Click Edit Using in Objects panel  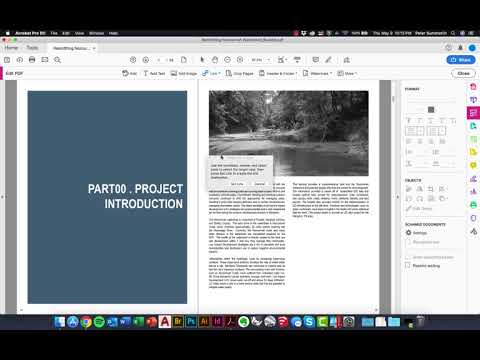click(x=419, y=208)
